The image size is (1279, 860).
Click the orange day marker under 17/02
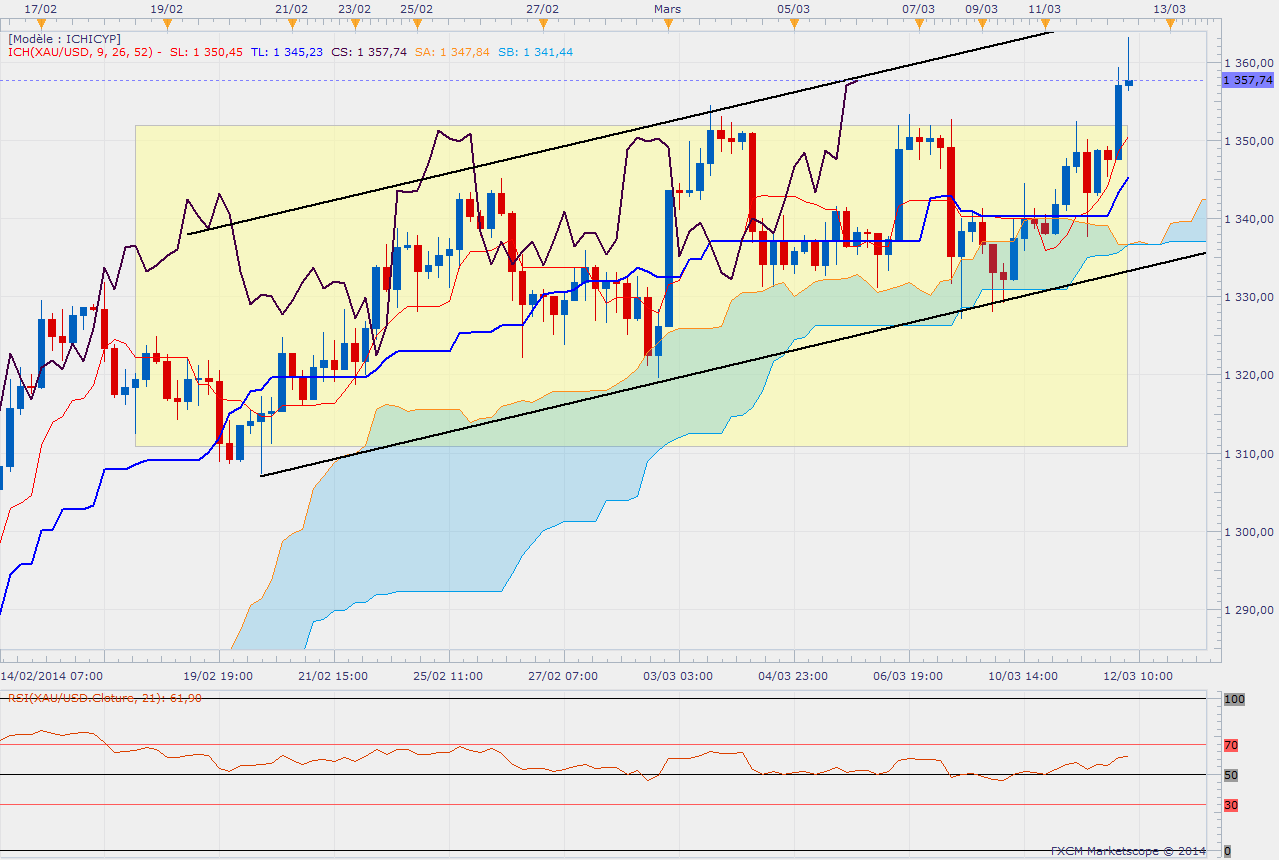[x=40, y=24]
